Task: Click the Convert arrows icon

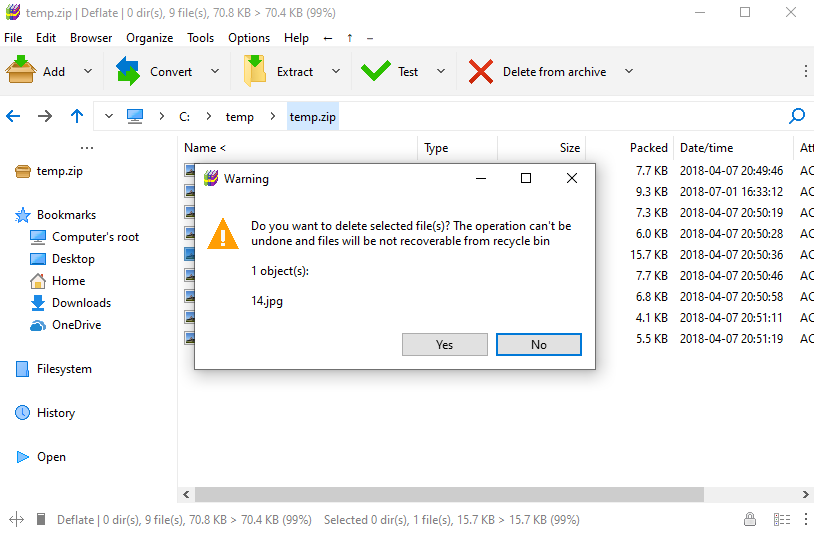Action: tap(128, 71)
